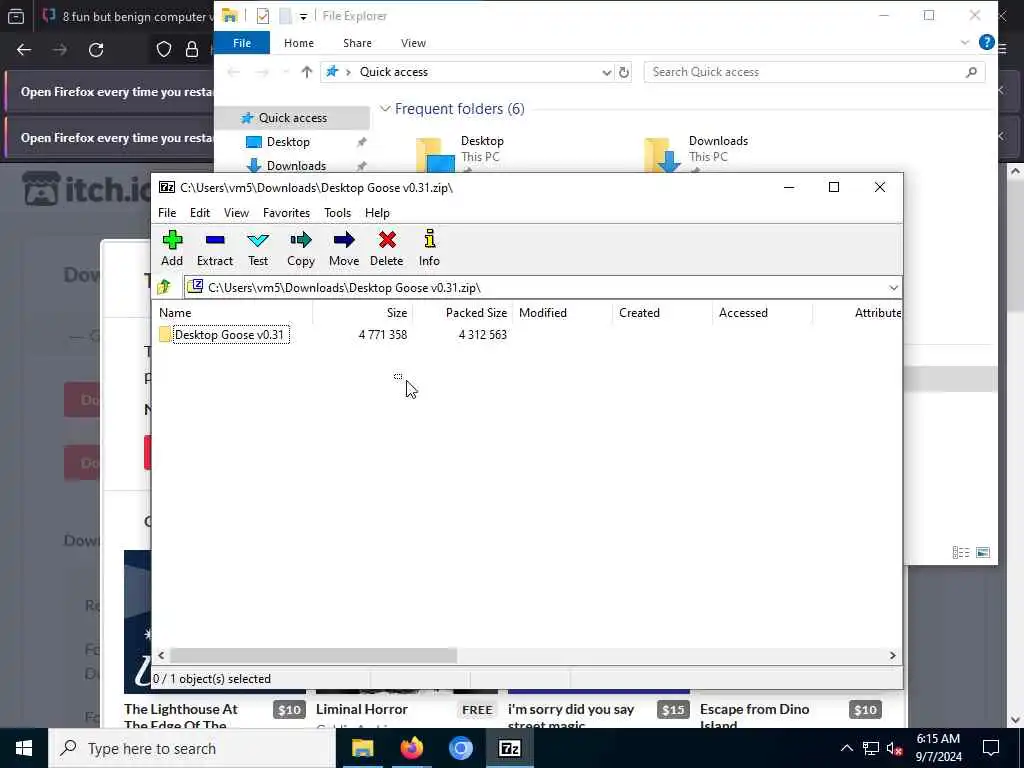This screenshot has height=768, width=1024.
Task: Click File Explorer up directory arrow
Action: coord(306,72)
